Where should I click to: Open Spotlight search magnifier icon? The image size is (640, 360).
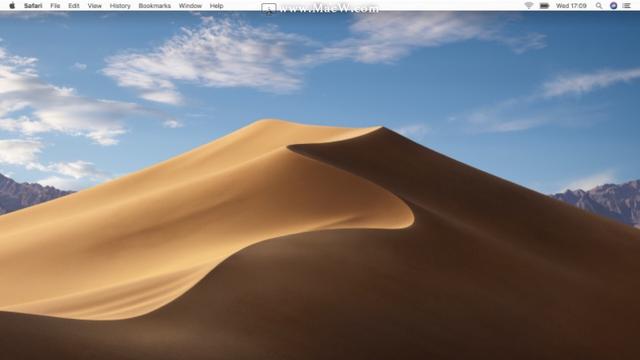[x=599, y=6]
